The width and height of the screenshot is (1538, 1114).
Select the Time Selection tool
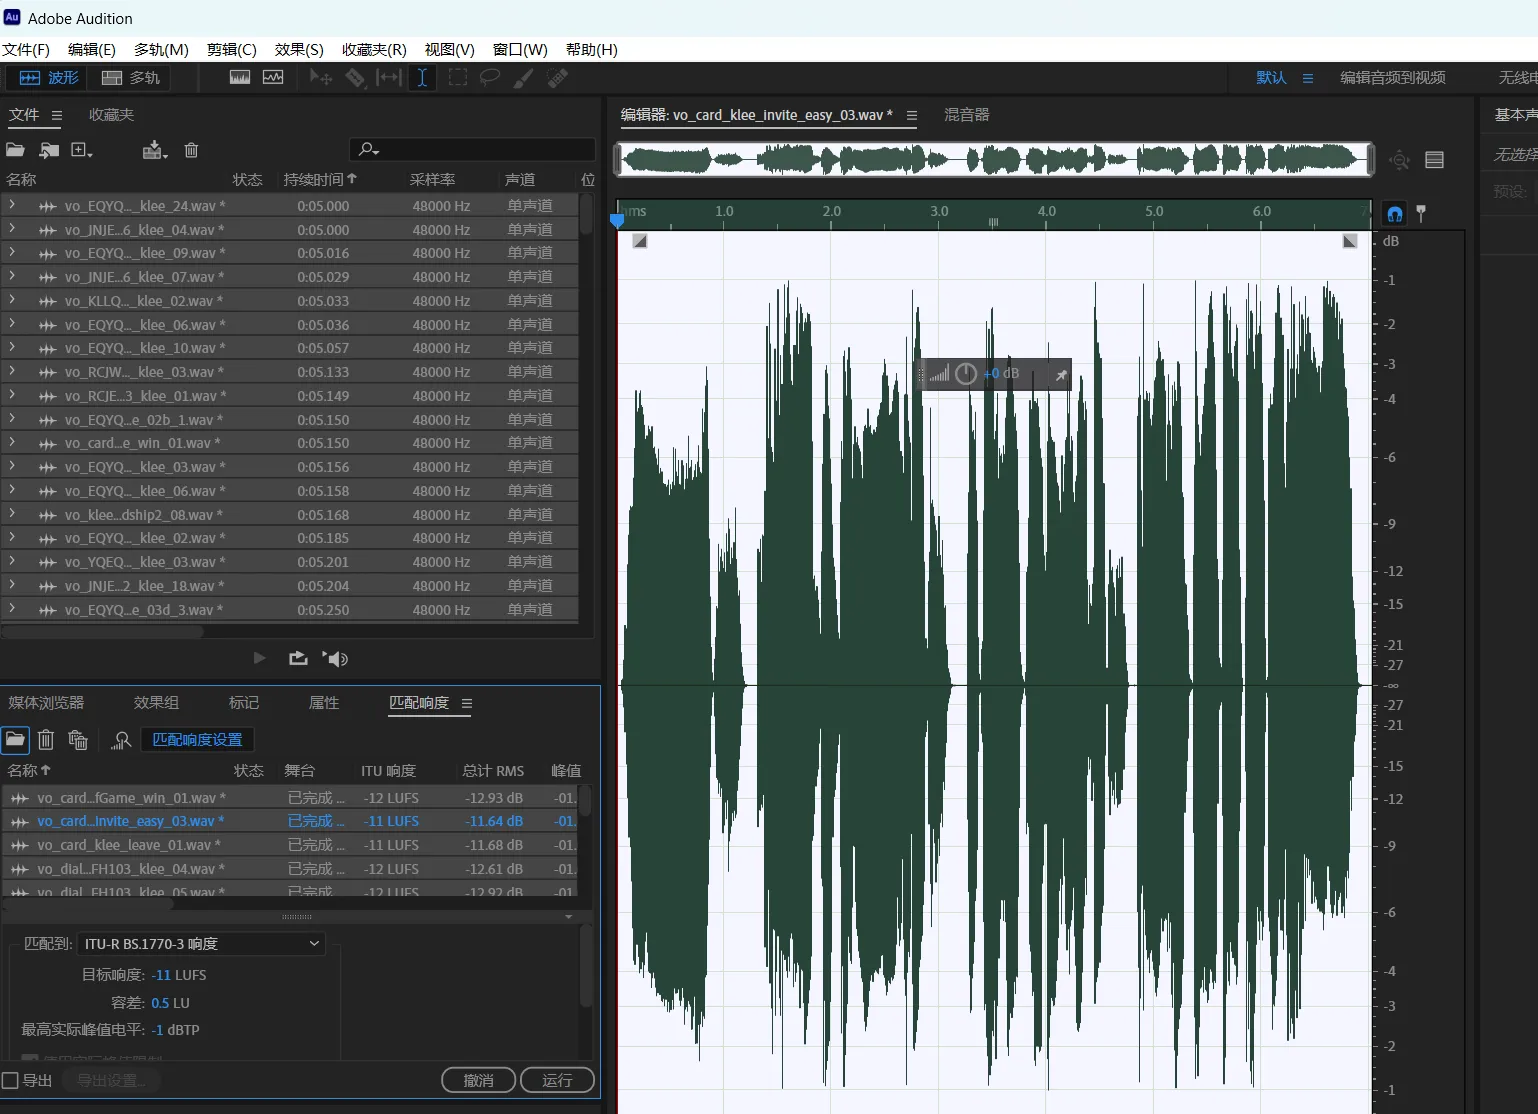422,77
